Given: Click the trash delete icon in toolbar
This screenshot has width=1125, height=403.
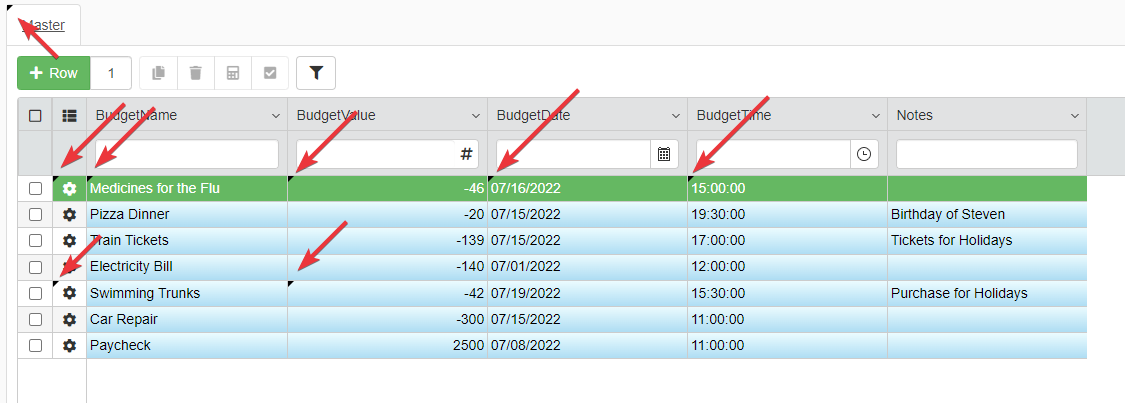Looking at the screenshot, I should (x=195, y=73).
